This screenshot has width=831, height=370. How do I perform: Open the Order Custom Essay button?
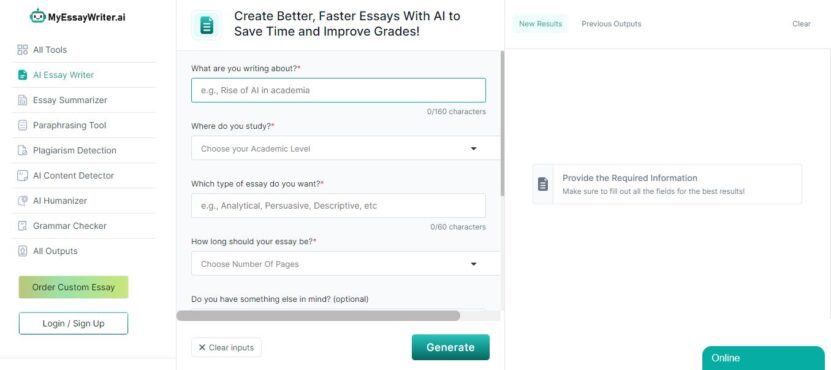[73, 287]
